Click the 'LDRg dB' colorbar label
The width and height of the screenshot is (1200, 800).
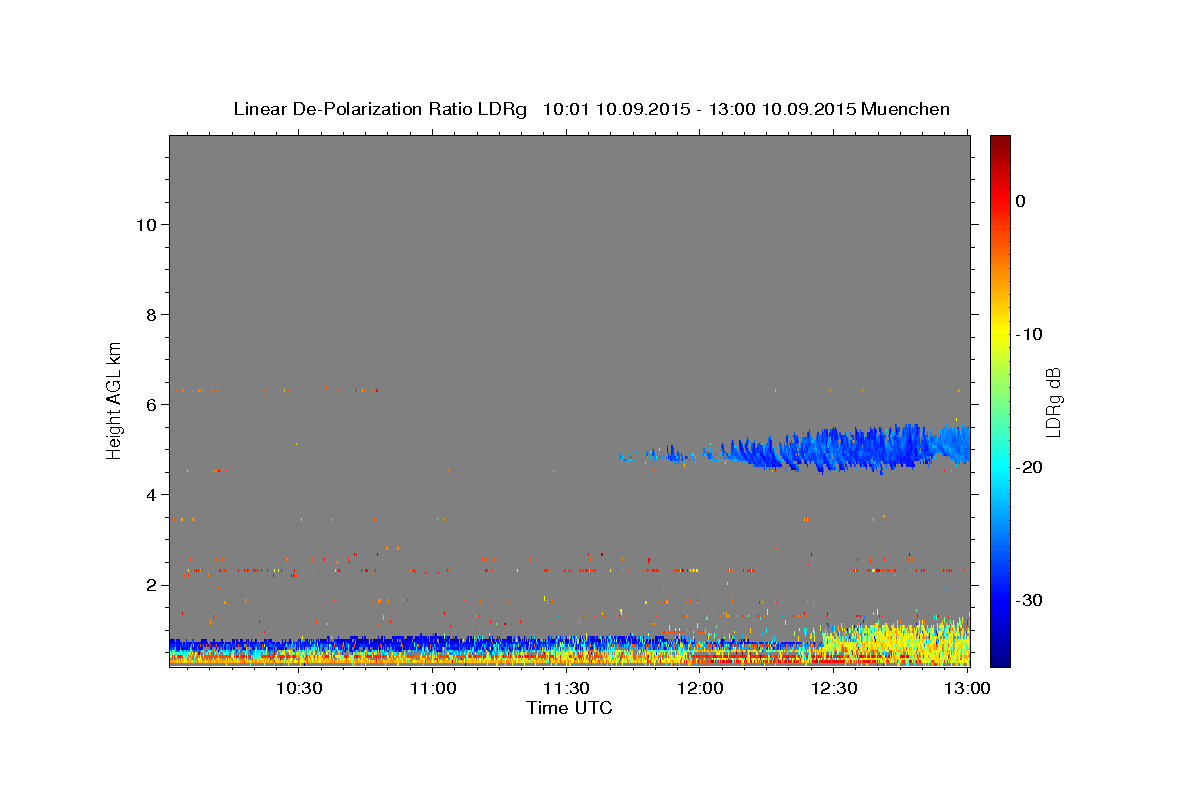1052,402
